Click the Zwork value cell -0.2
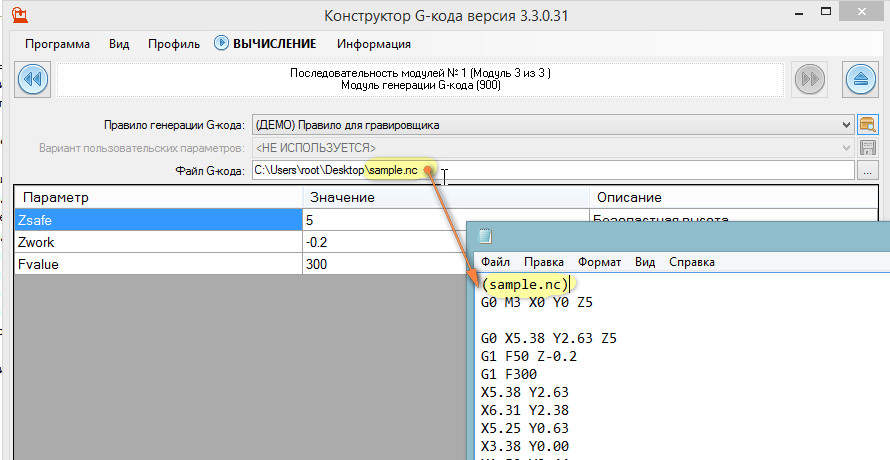890x460 pixels. [384, 242]
